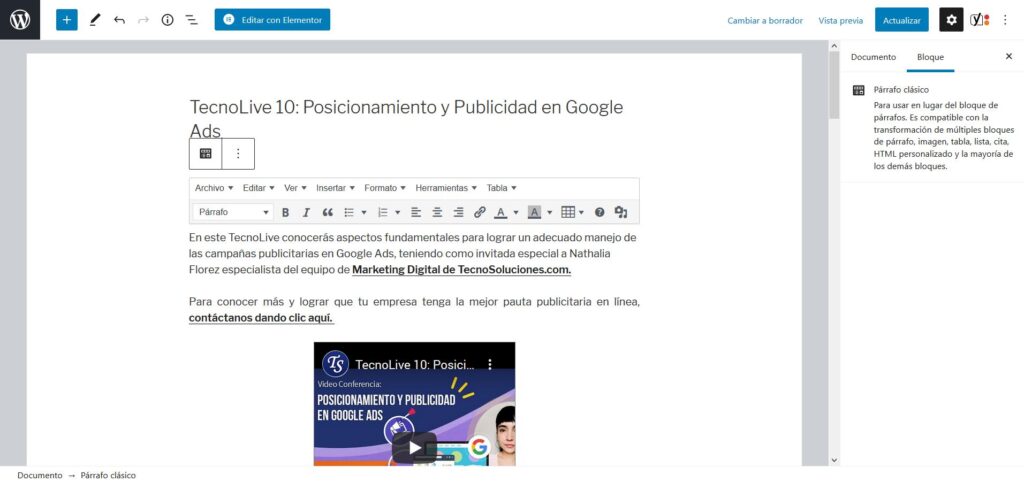1024x482 pixels.
Task: Open the block list view icon
Action: pyautogui.click(x=191, y=20)
